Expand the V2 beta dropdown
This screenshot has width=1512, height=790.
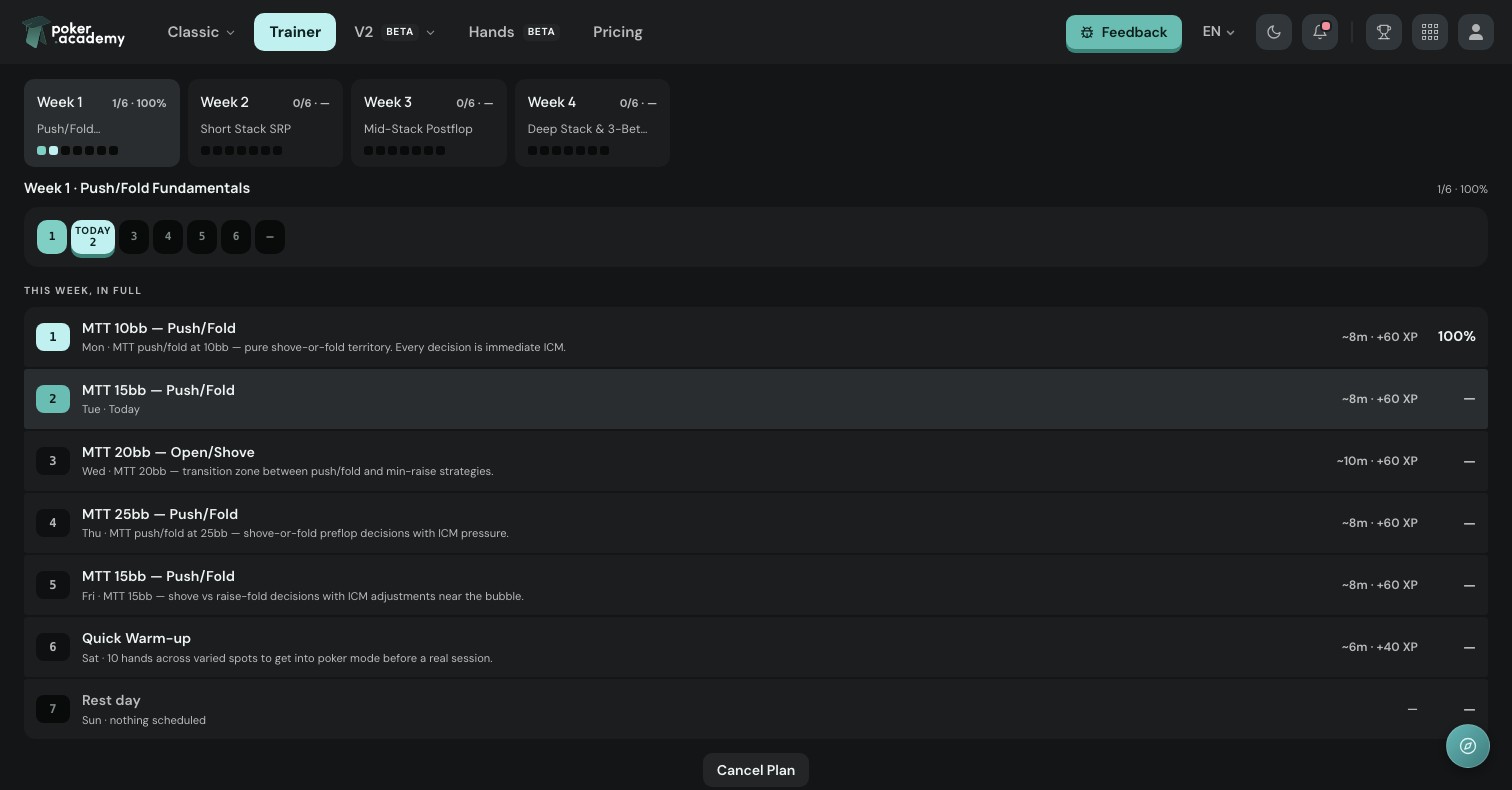tap(395, 32)
